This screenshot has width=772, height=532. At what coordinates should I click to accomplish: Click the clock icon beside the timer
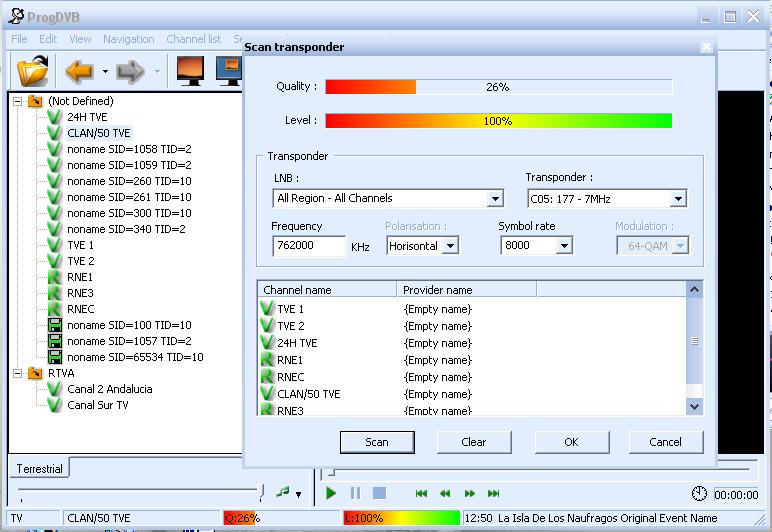(699, 494)
